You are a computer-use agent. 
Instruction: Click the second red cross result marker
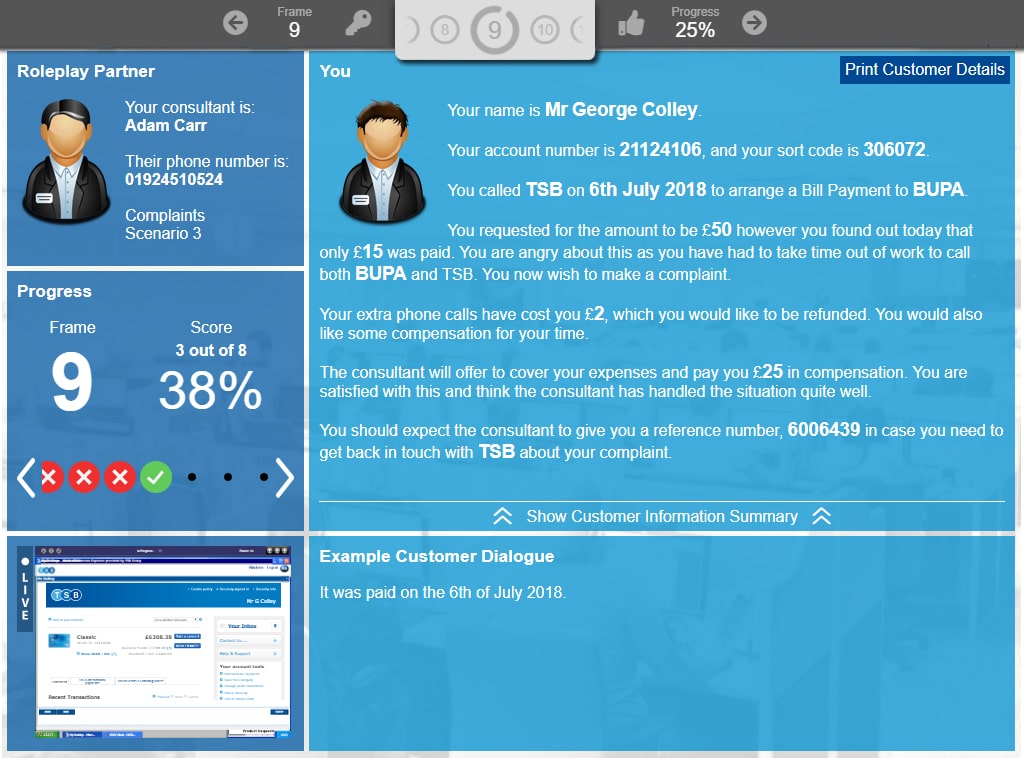(x=84, y=477)
